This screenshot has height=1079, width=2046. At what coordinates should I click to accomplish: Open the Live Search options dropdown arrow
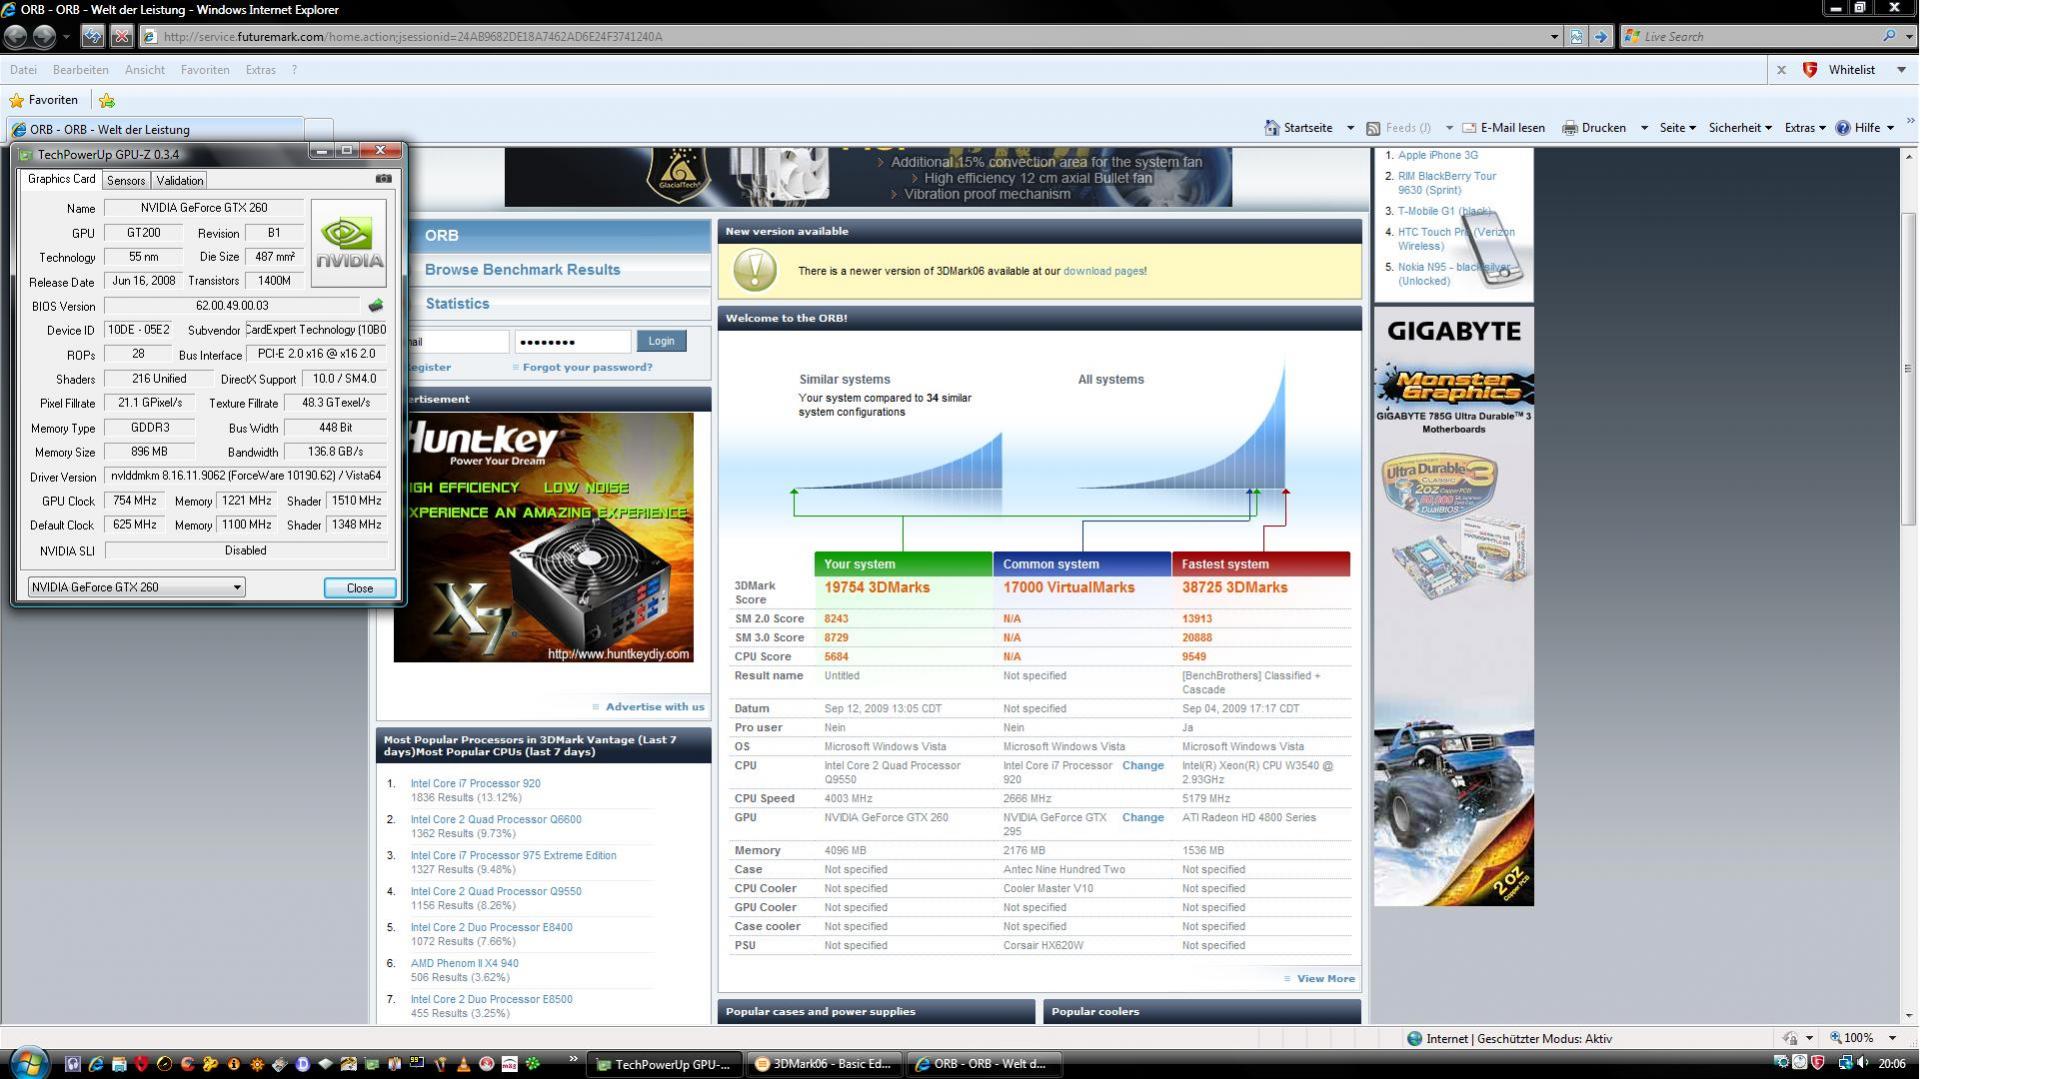coord(1909,36)
